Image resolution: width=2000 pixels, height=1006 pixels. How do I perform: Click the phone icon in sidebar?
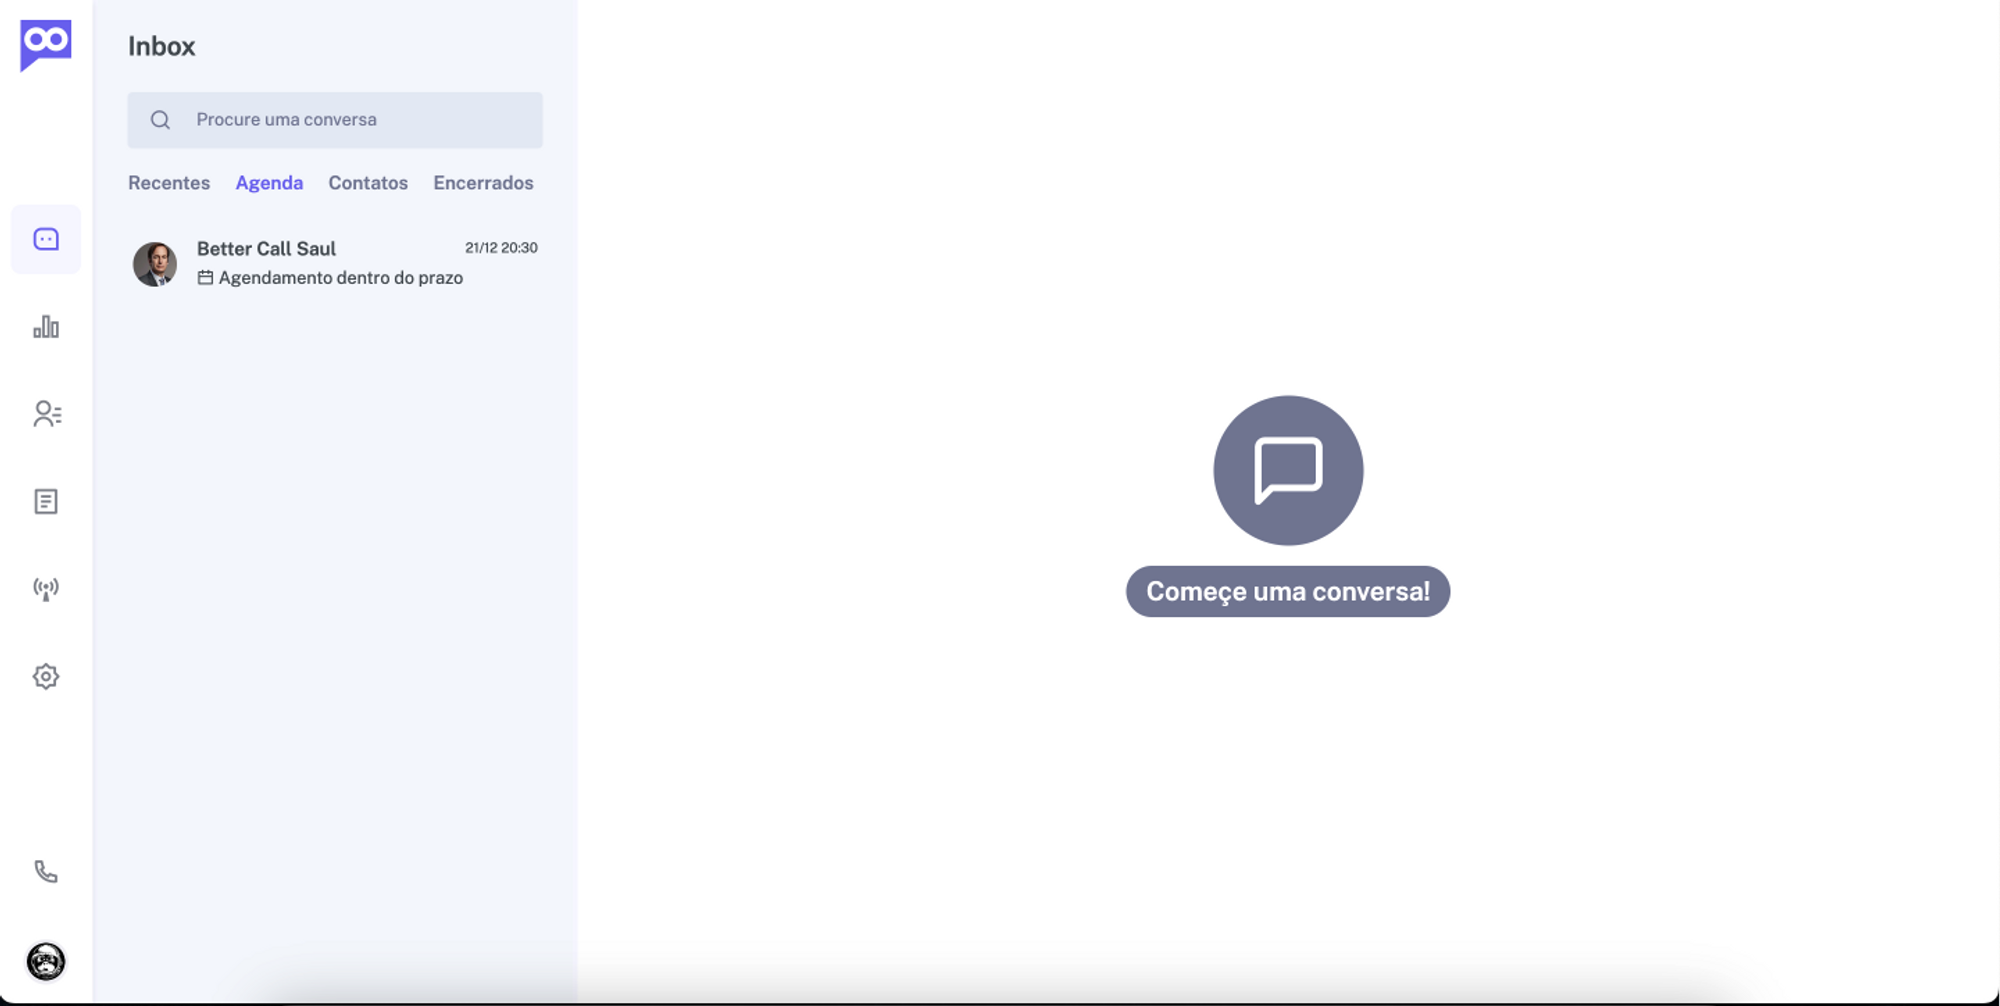pos(46,872)
